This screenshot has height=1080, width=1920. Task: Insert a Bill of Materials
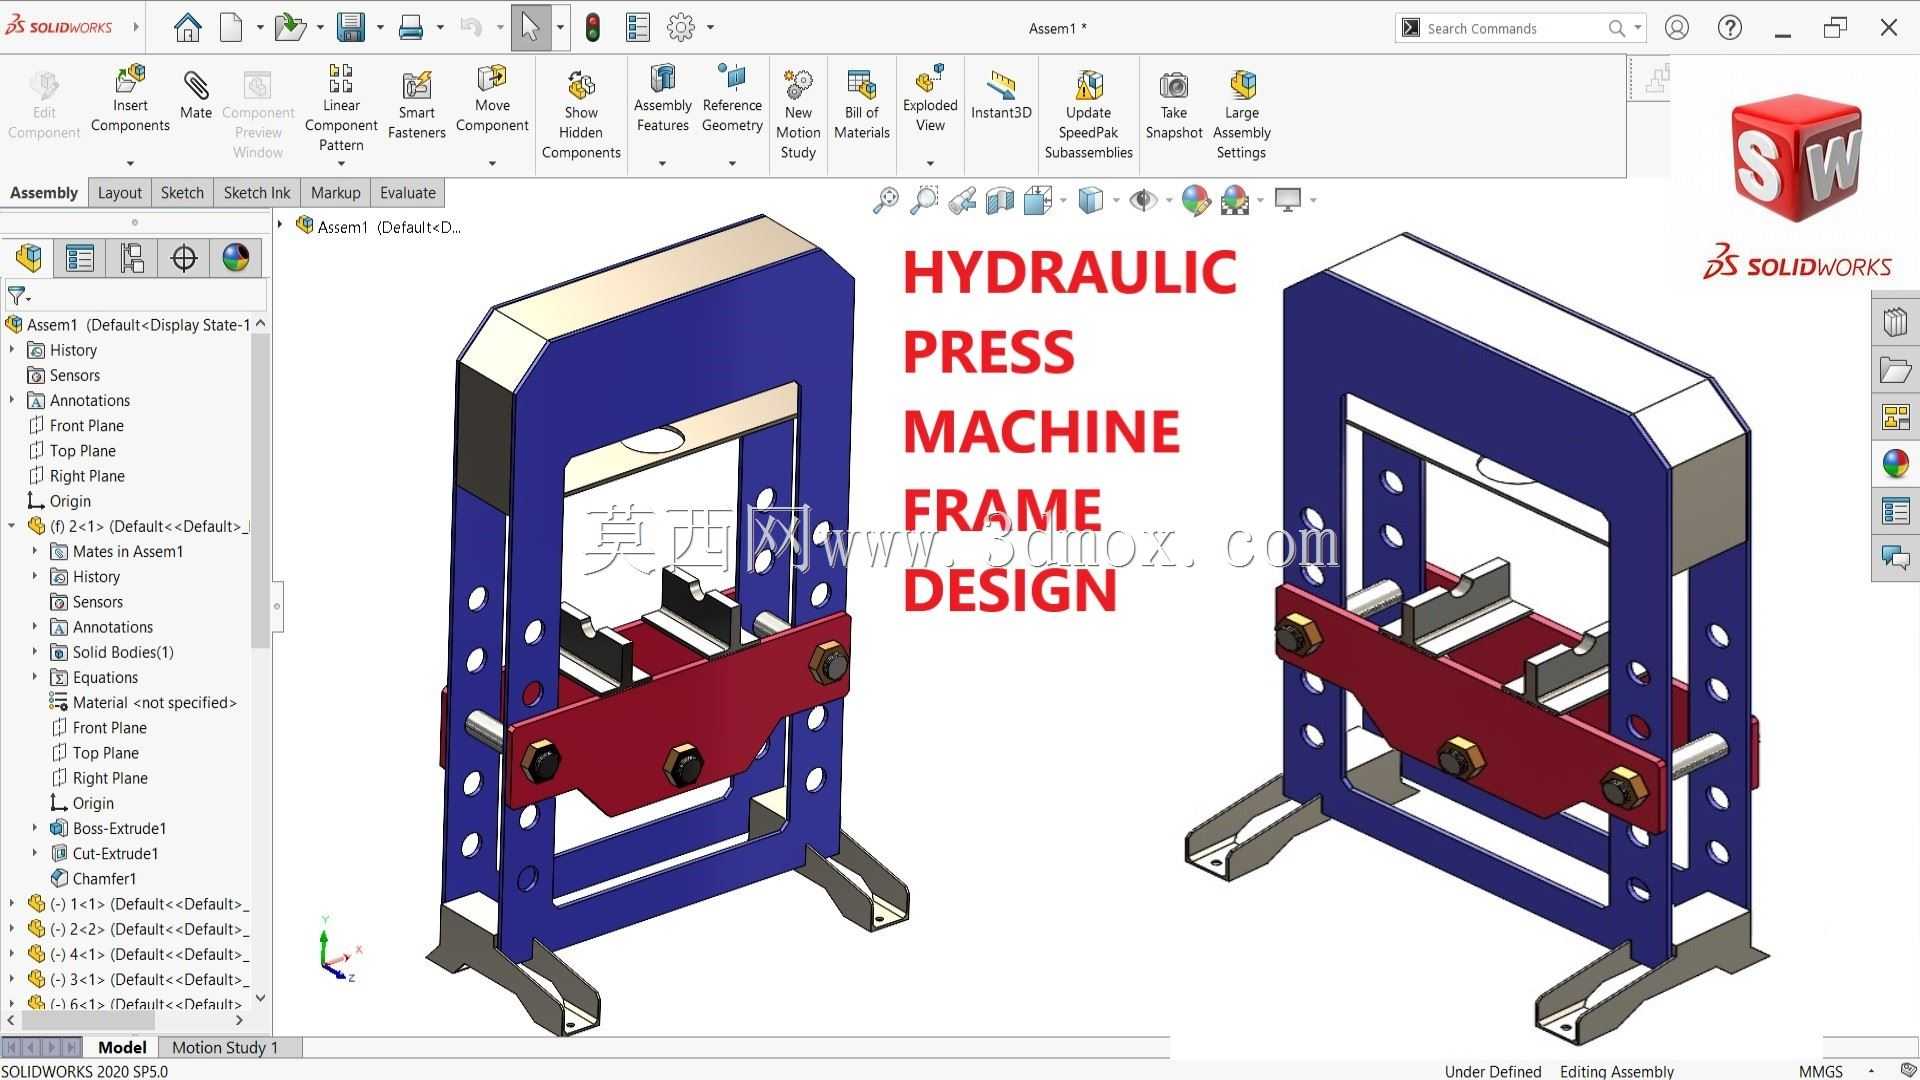[862, 105]
